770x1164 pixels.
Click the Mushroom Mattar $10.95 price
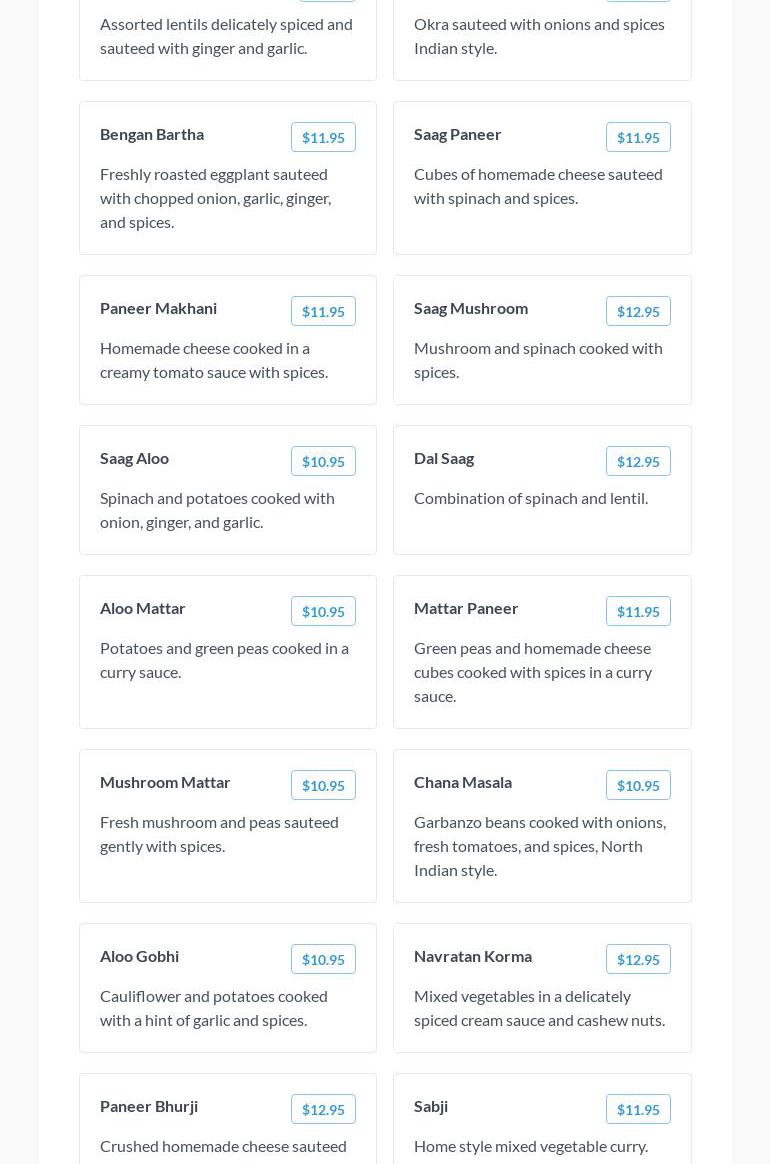[x=323, y=786]
